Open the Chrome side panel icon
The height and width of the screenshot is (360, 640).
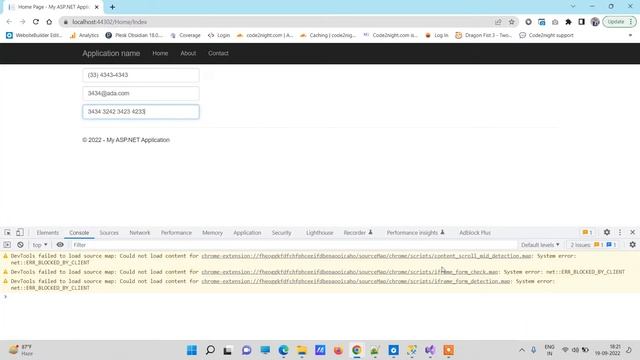(x=581, y=22)
